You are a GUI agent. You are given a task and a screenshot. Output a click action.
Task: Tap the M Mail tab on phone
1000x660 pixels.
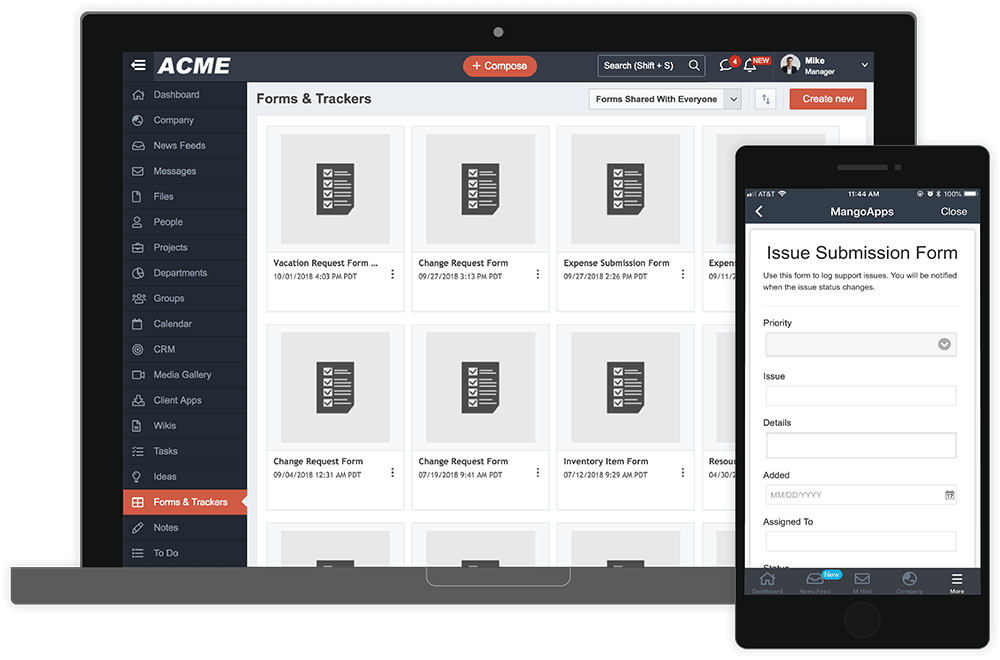click(862, 582)
